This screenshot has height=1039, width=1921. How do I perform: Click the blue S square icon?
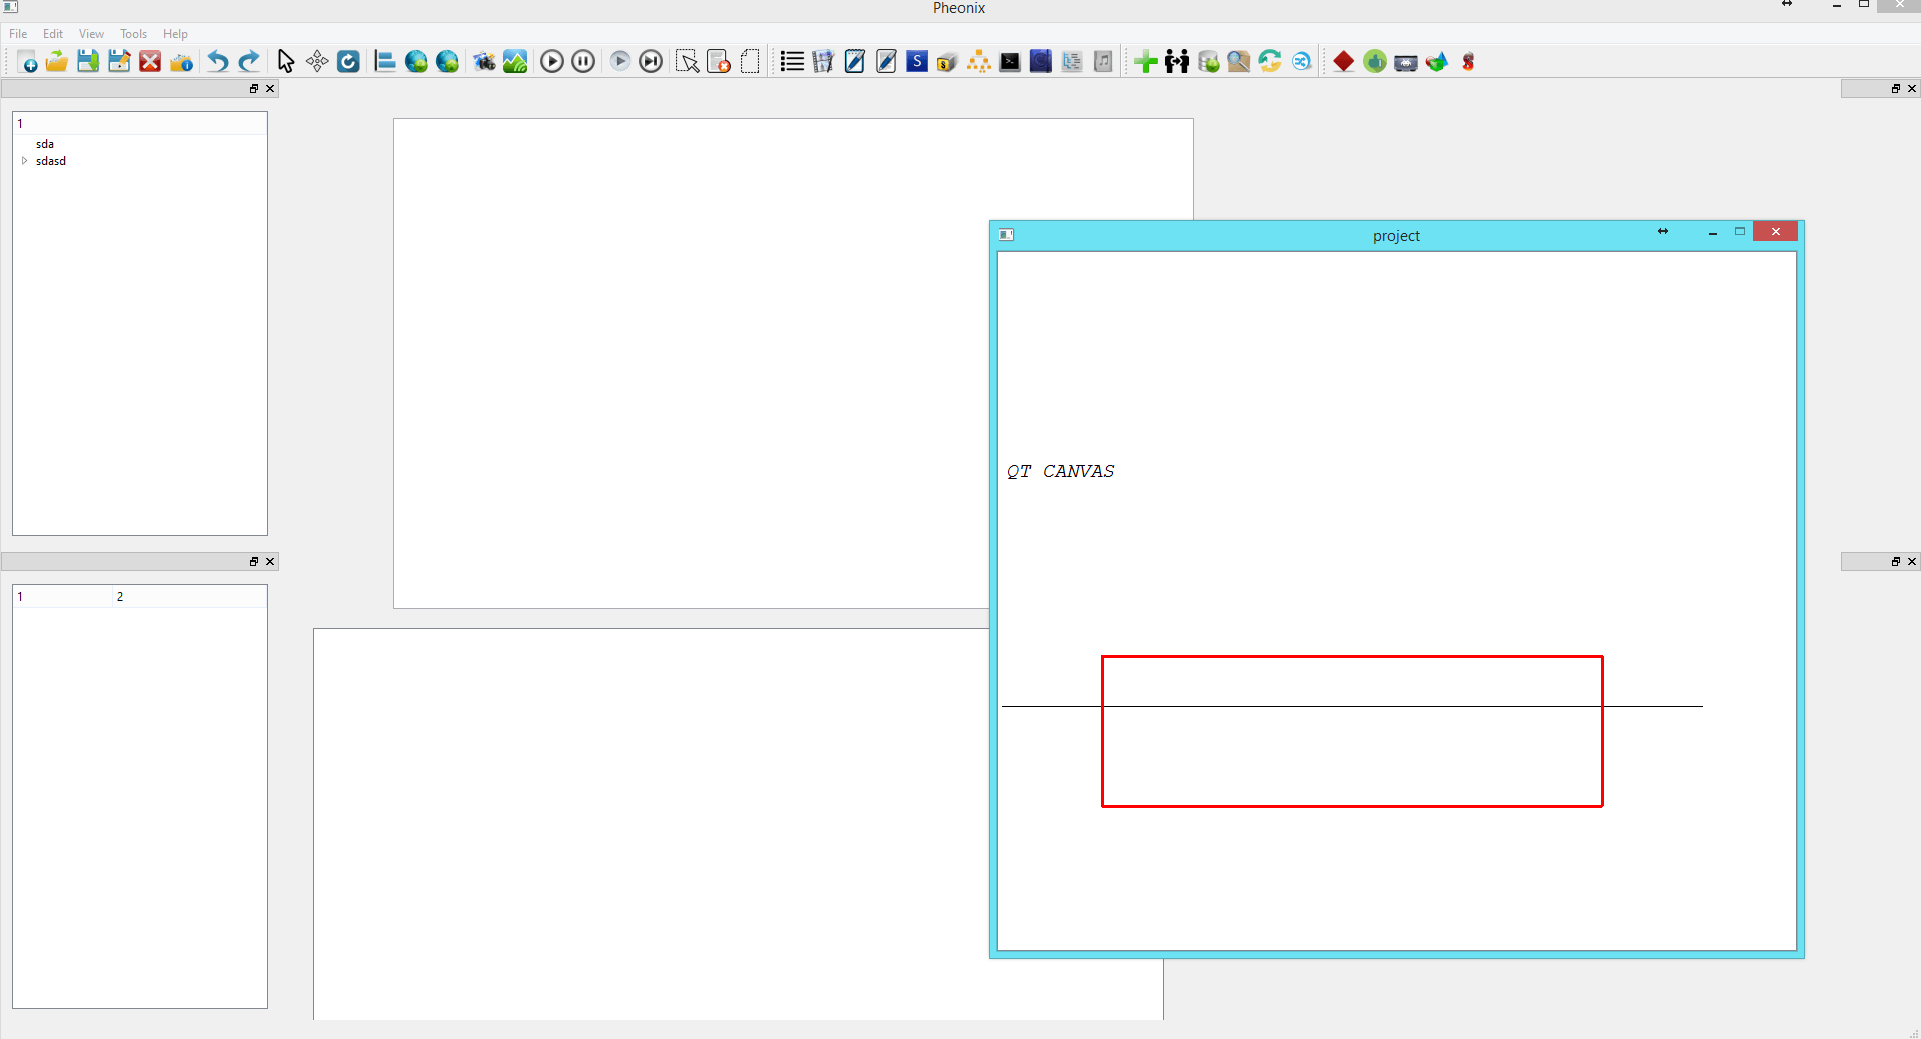pyautogui.click(x=917, y=62)
